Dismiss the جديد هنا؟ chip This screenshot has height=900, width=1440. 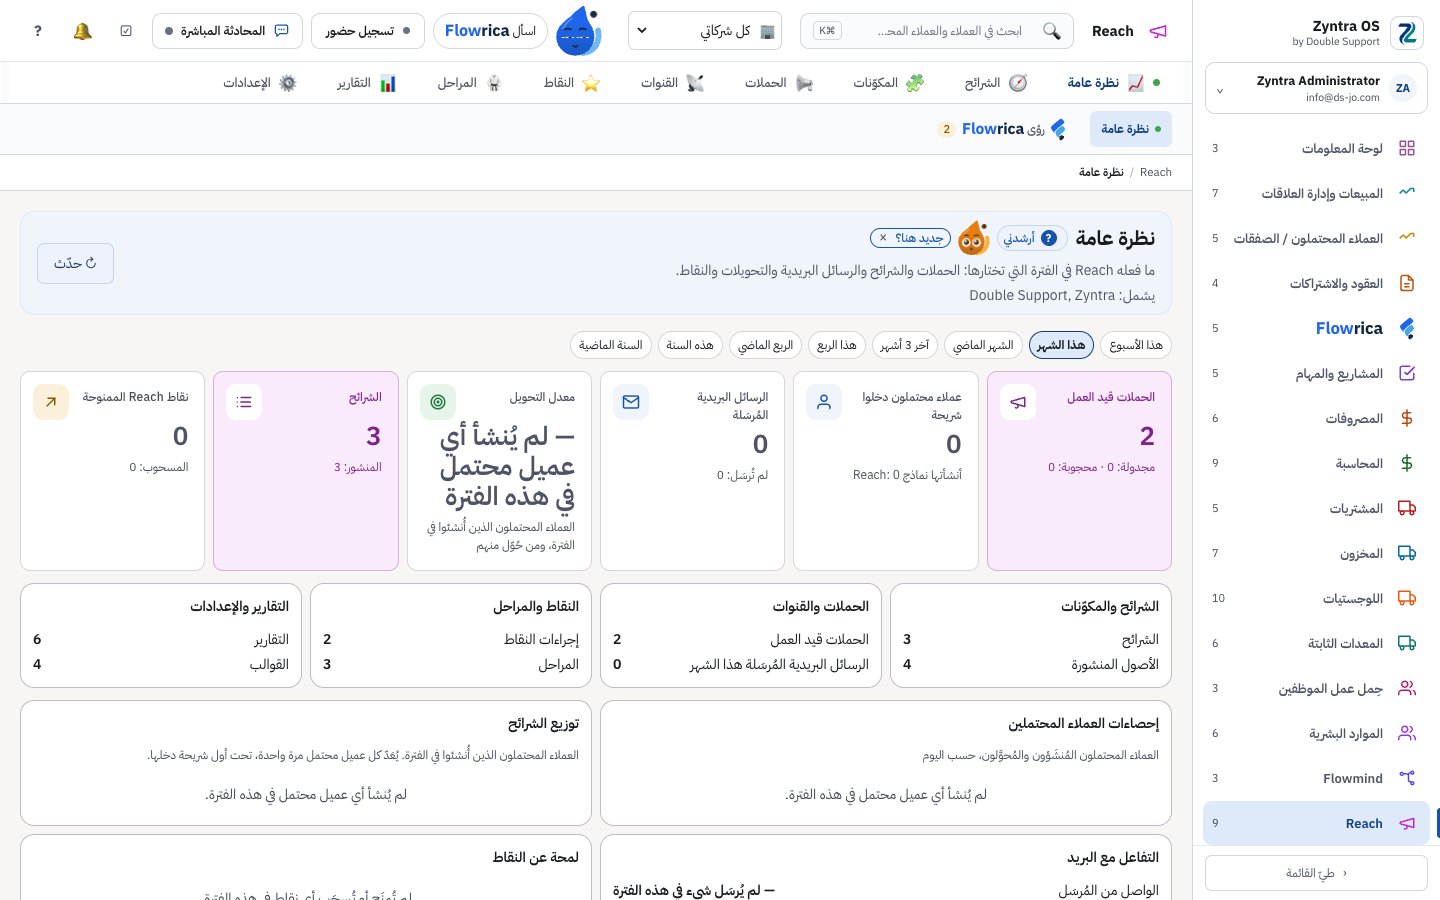(883, 238)
